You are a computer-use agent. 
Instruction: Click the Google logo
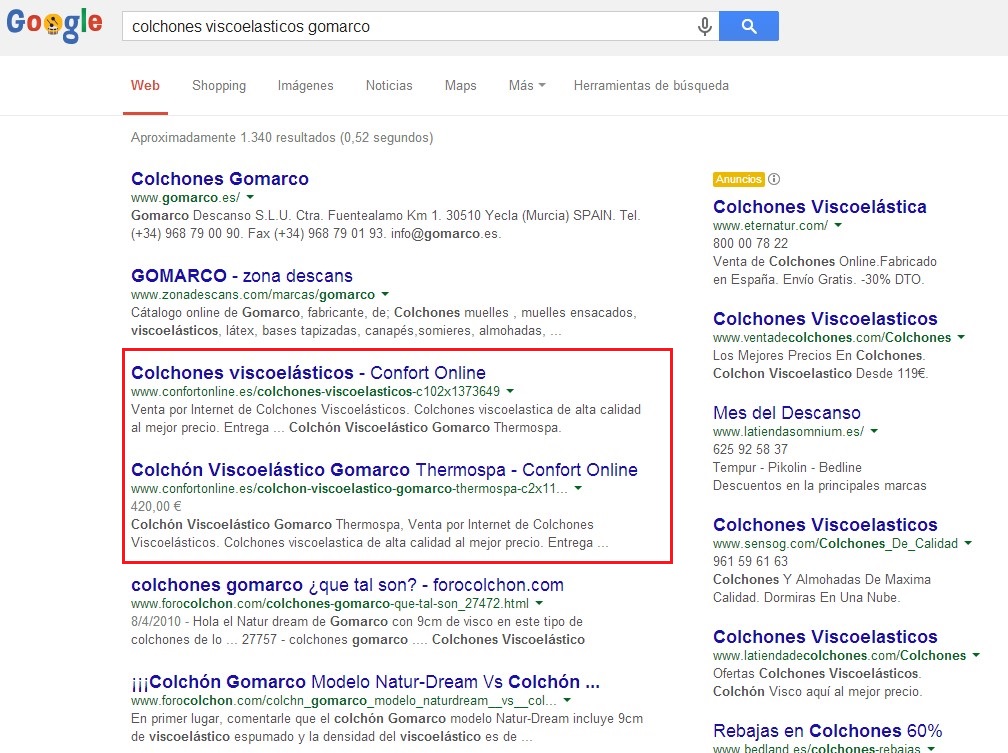pos(54,25)
